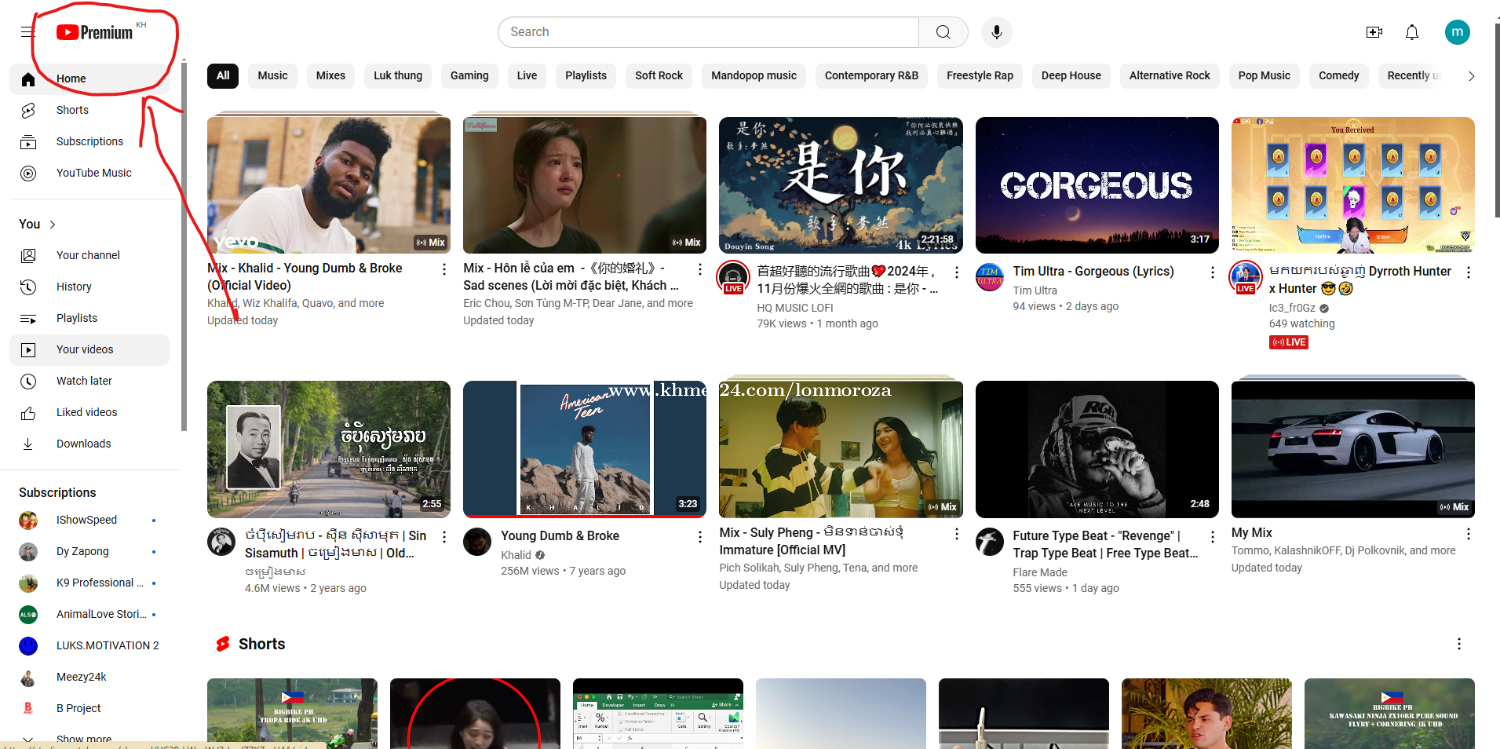Open the Khalid channel name link
Viewport: 1500px width, 749px height.
coord(516,555)
